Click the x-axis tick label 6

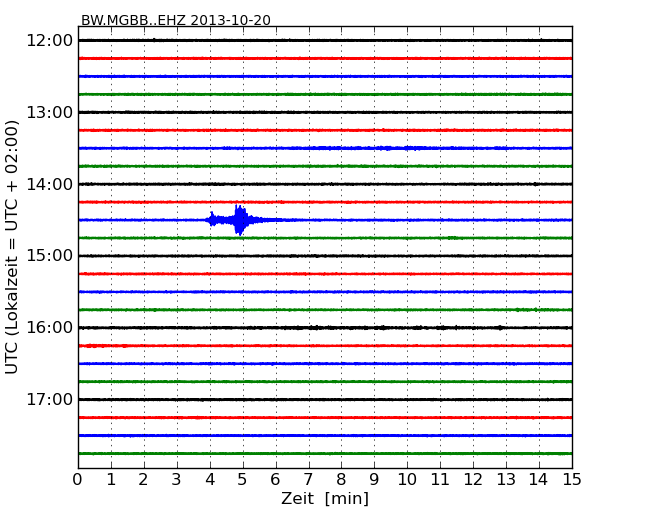tap(276, 480)
